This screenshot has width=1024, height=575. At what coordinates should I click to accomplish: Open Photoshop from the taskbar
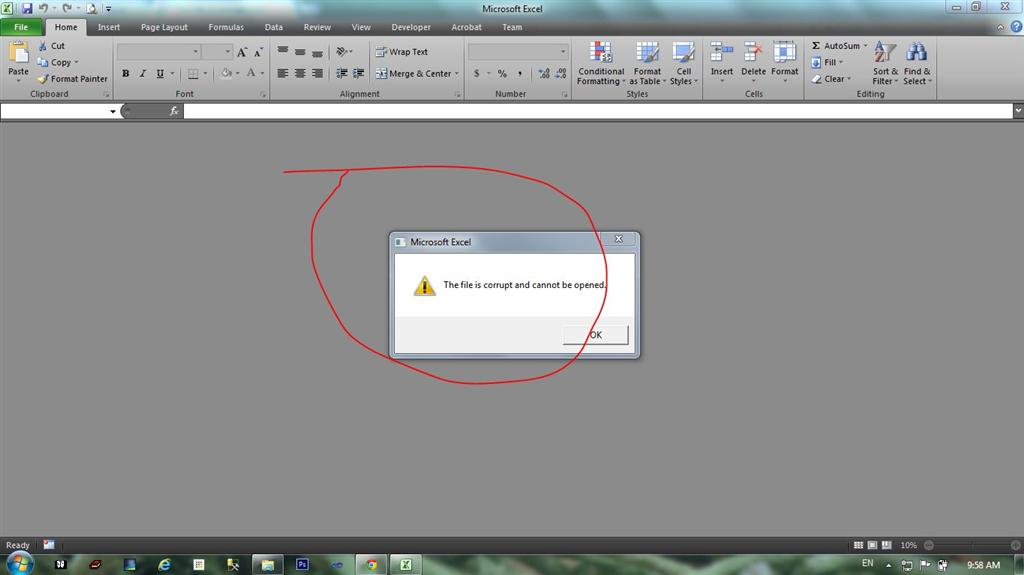click(x=302, y=565)
